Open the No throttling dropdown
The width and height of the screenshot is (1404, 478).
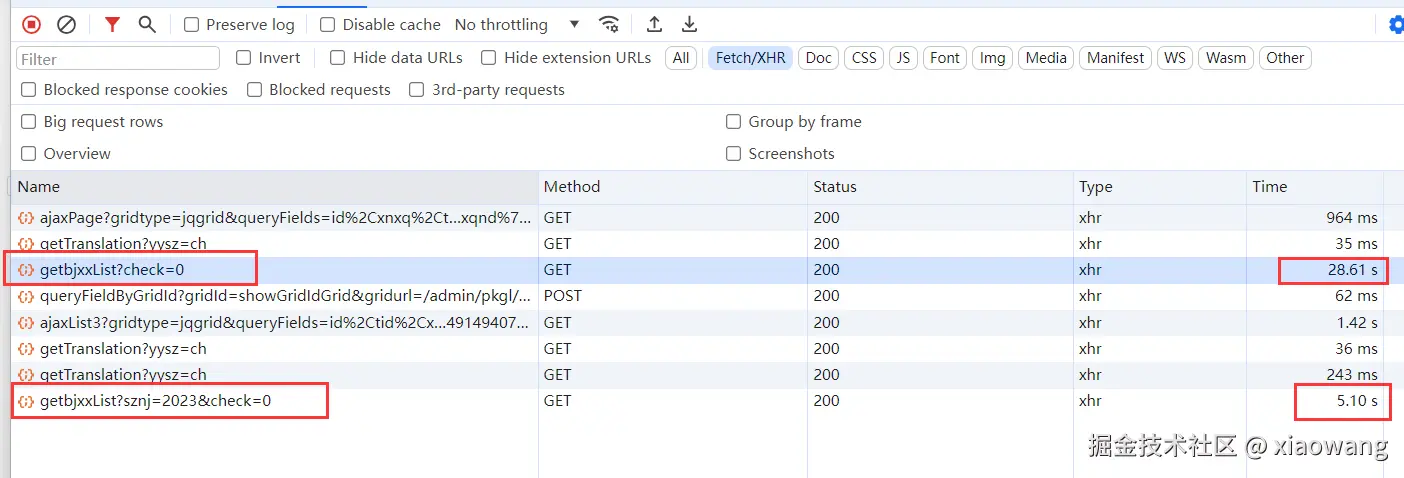(x=516, y=25)
